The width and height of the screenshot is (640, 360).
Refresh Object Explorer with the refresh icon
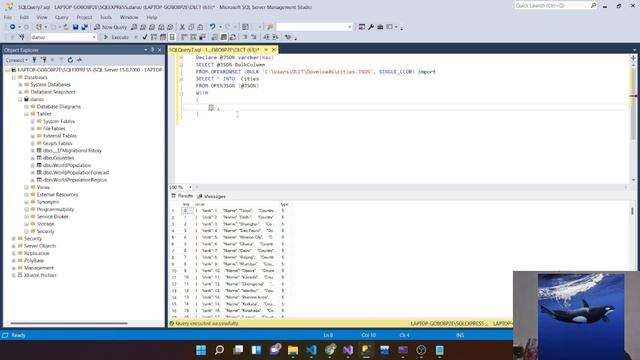tap(70, 60)
